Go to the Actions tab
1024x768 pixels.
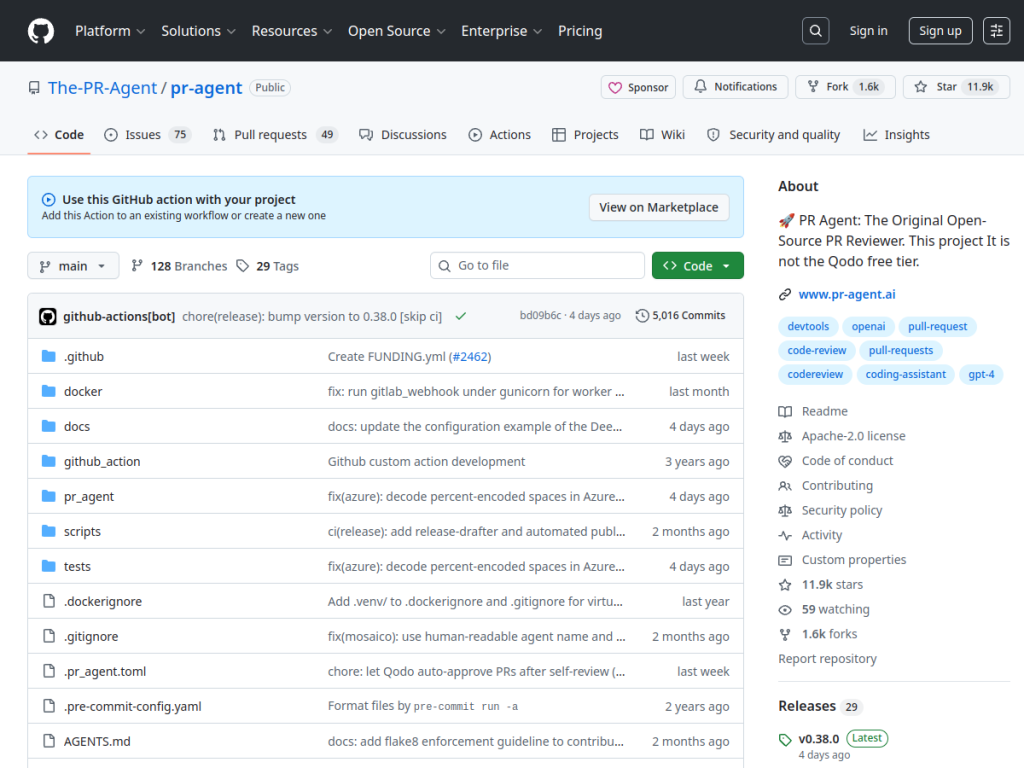500,135
